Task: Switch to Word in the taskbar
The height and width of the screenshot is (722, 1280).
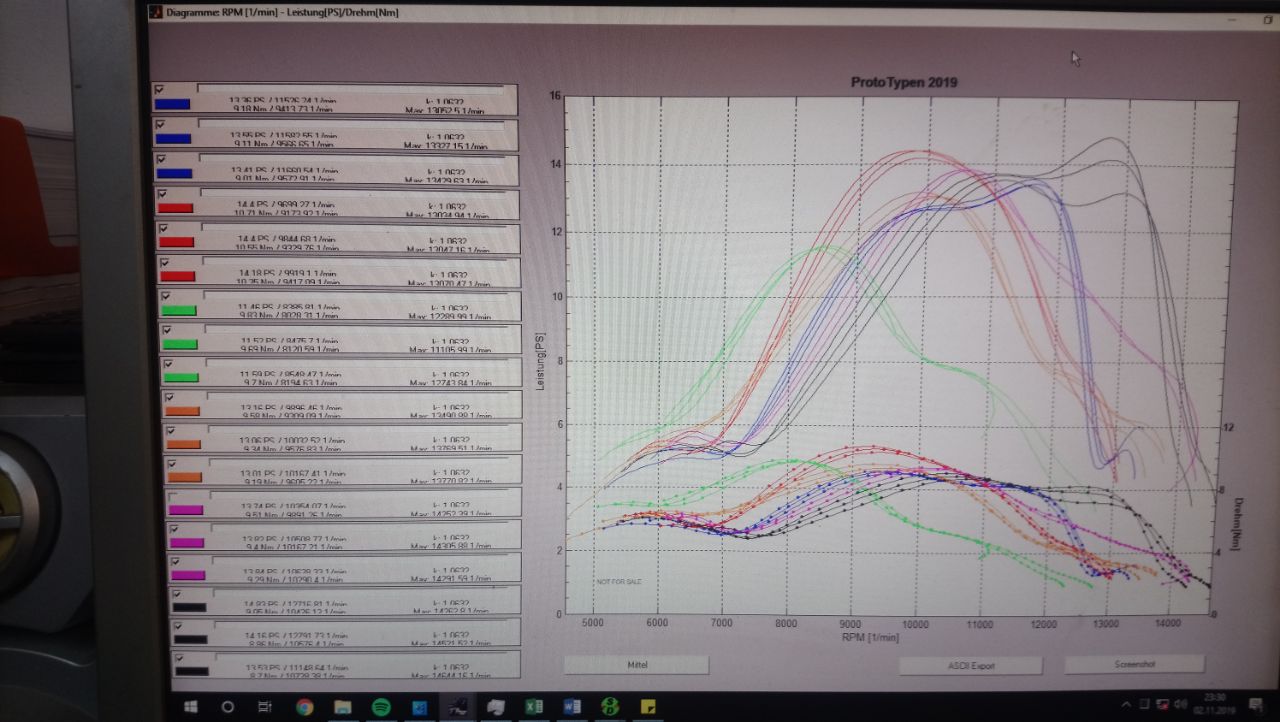Action: tap(572, 707)
